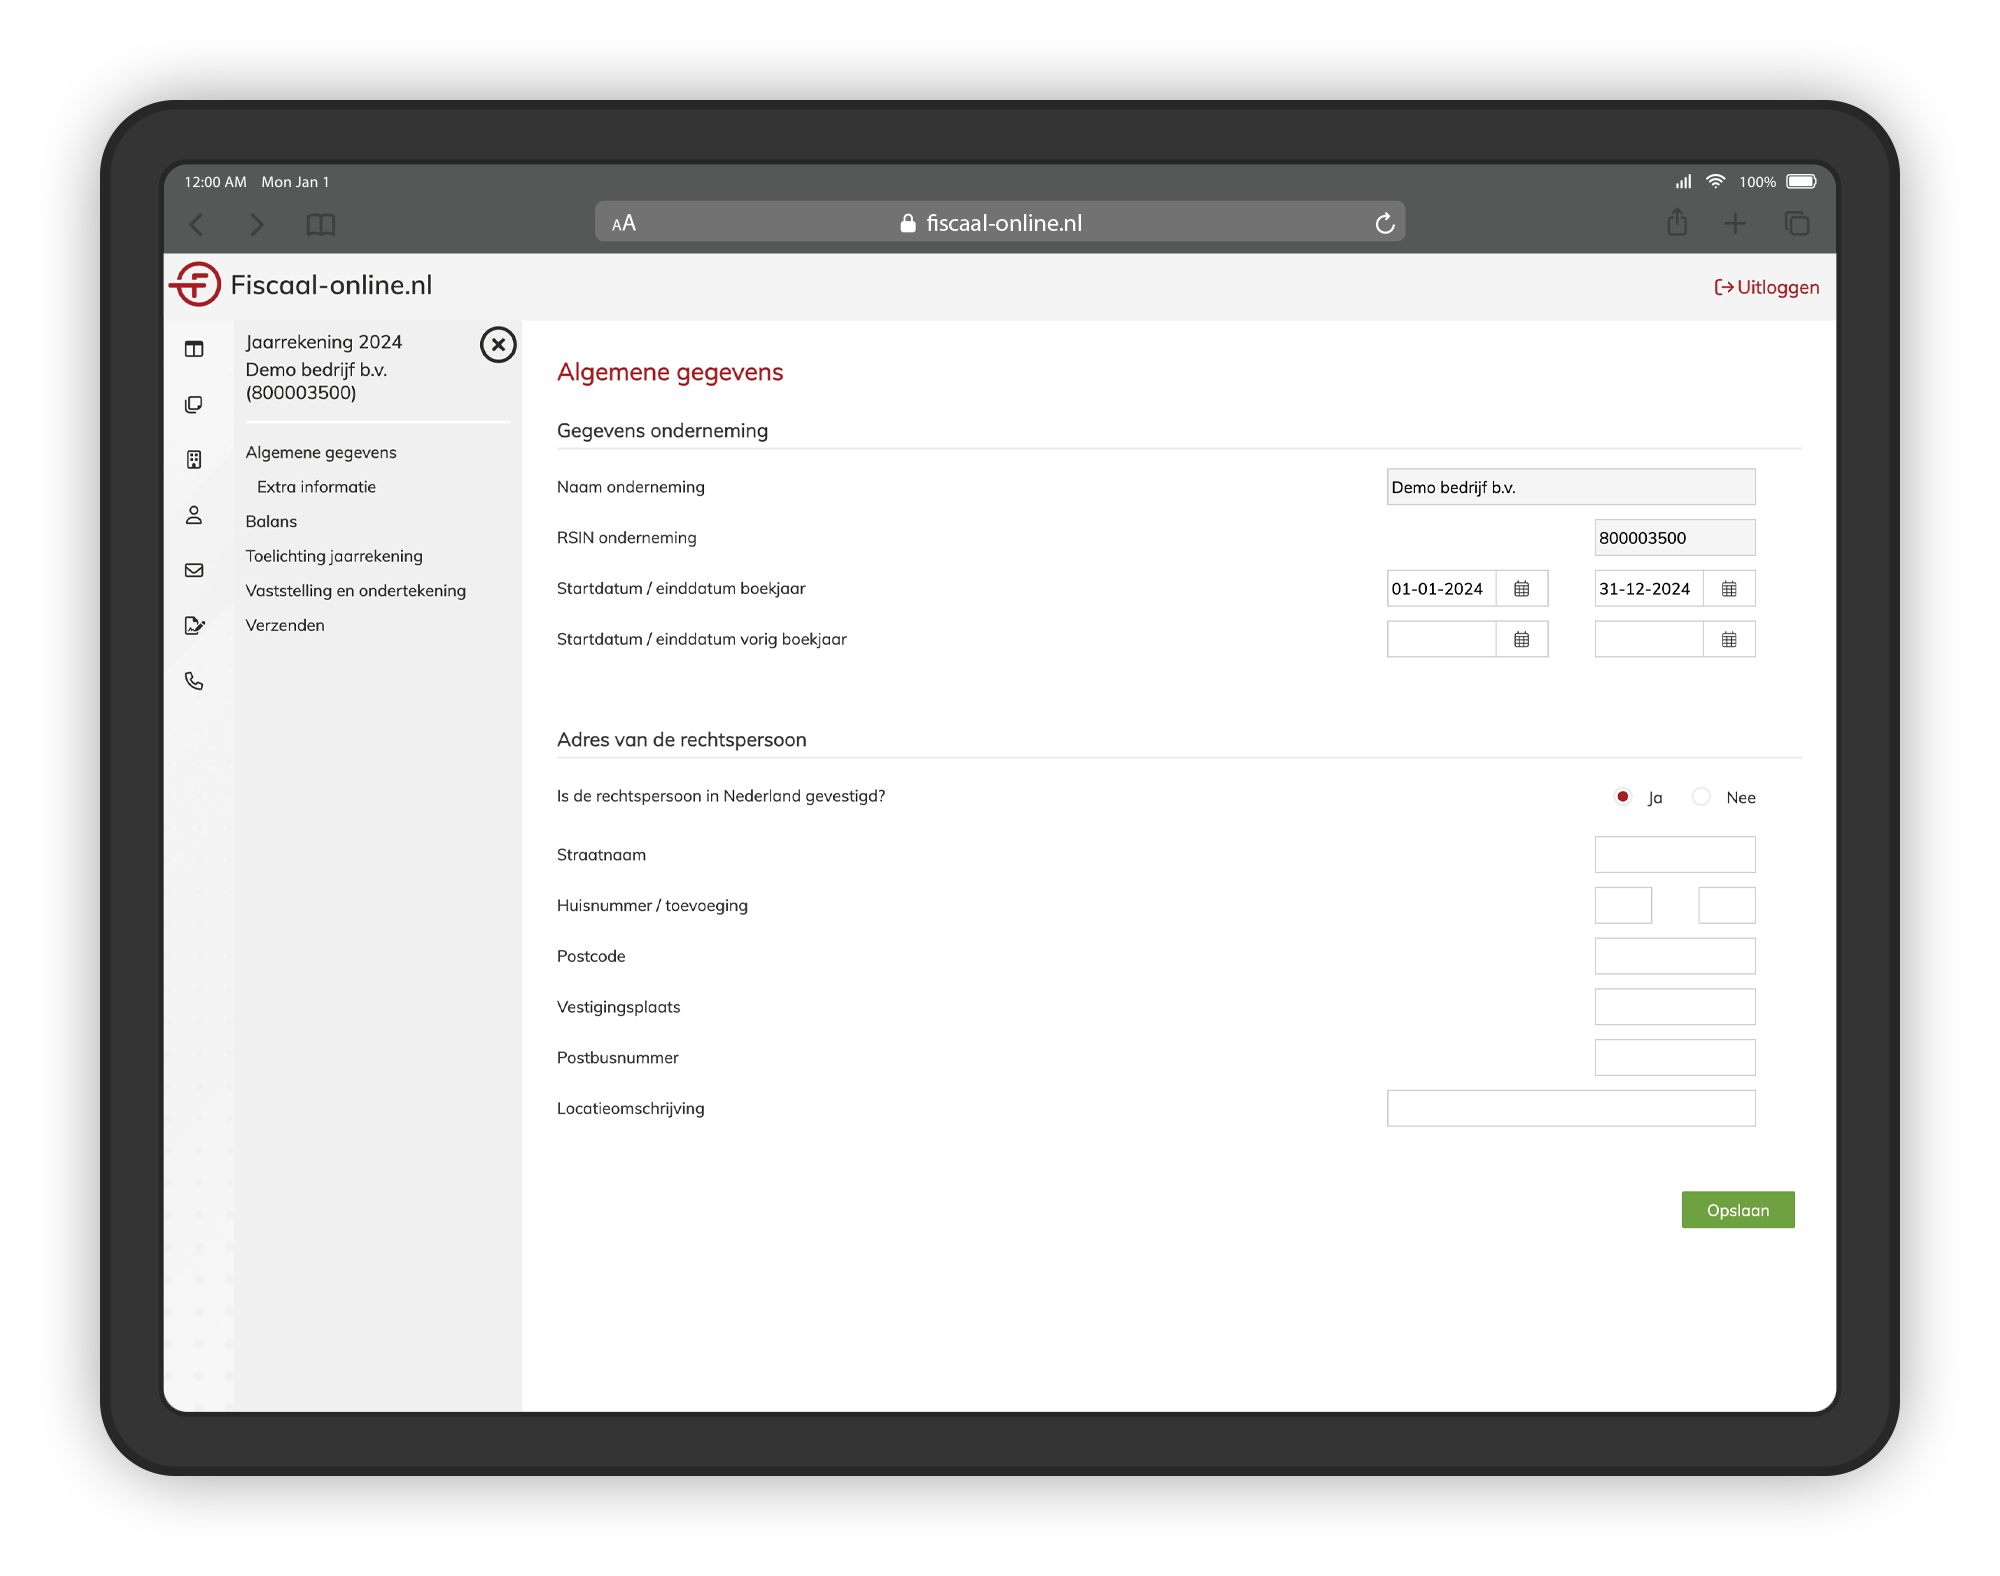Open the person profile icon in sidebar

point(194,515)
